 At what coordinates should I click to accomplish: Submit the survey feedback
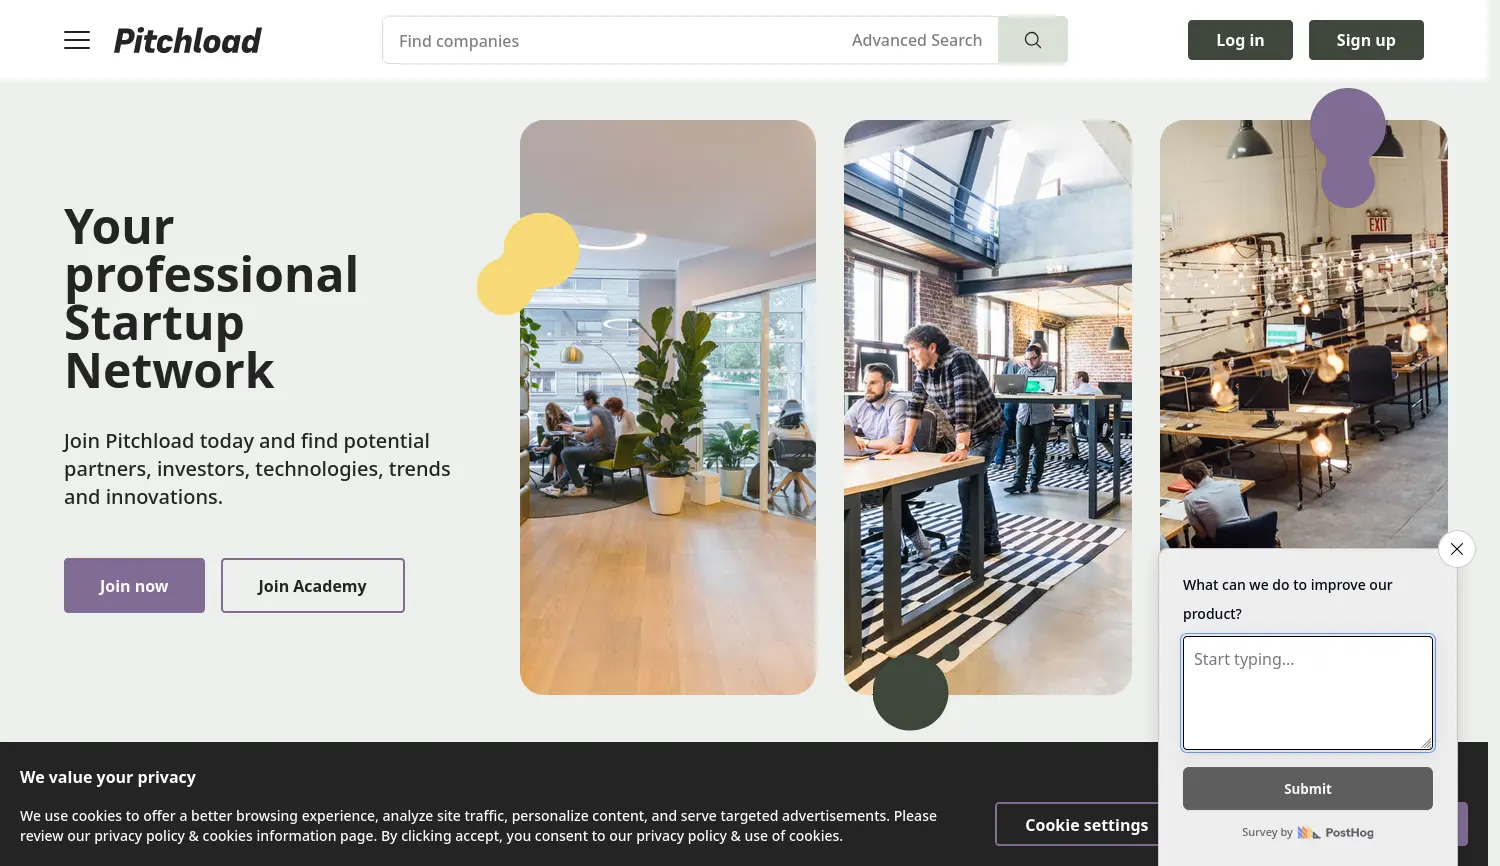coord(1308,789)
